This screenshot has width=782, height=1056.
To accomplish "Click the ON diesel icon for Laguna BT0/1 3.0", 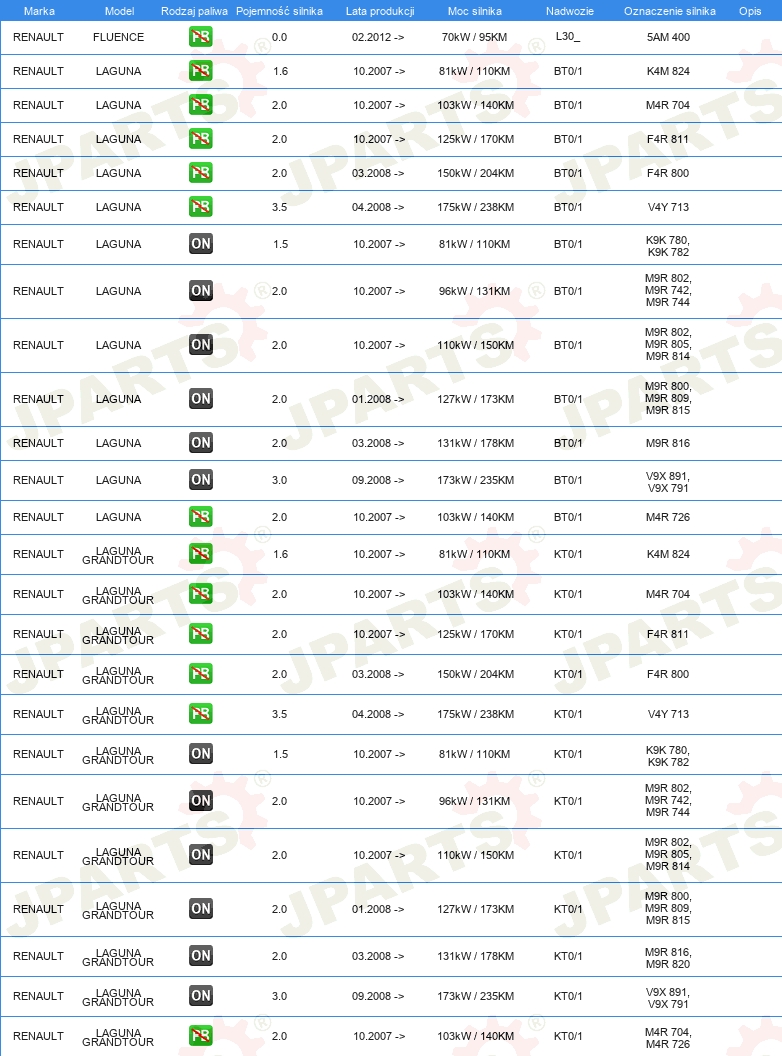I will point(201,480).
